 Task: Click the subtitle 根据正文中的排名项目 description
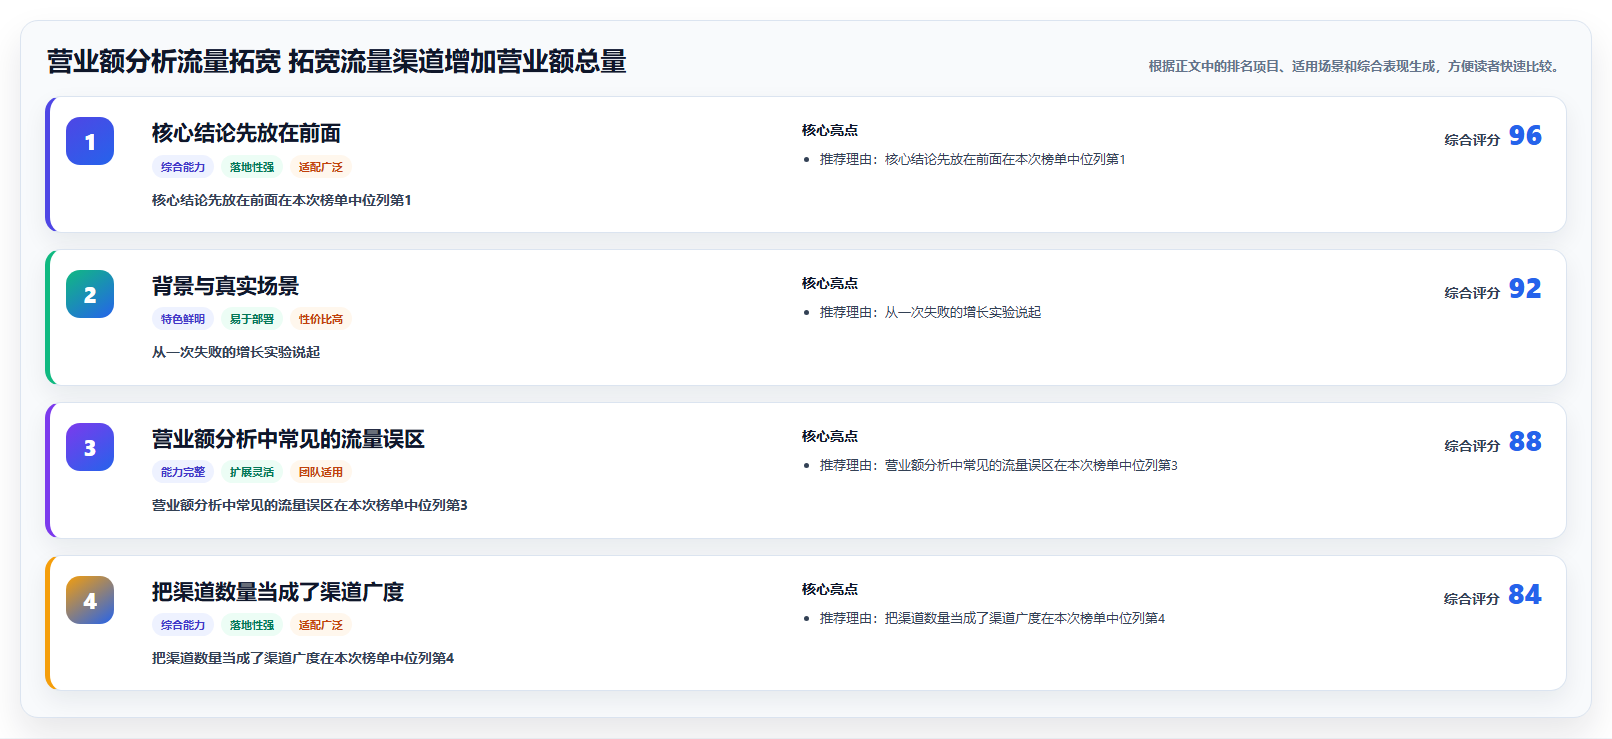pos(1356,66)
